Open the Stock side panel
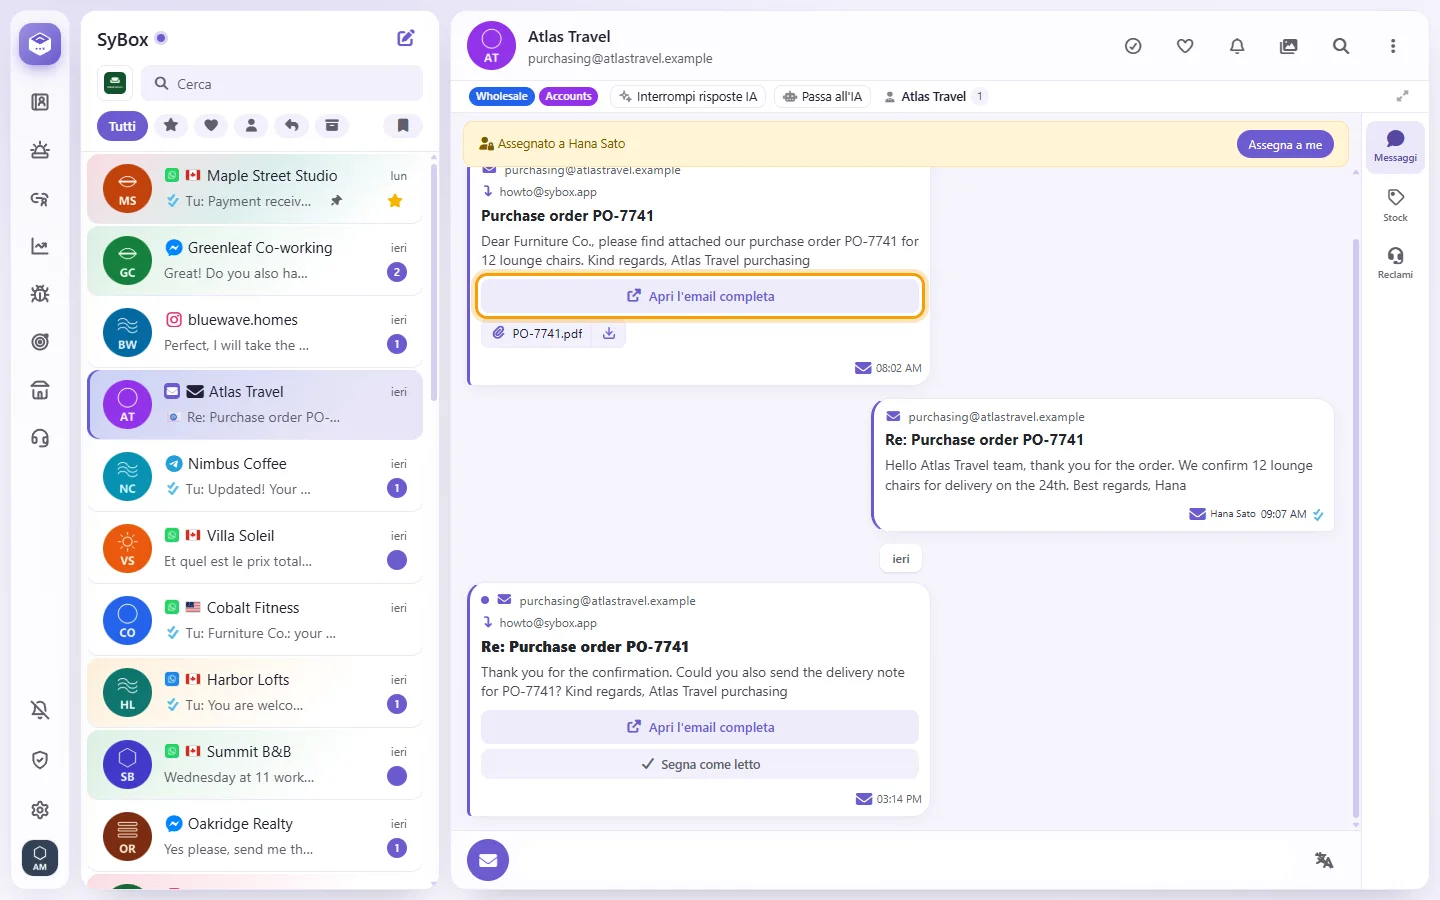Viewport: 1440px width, 900px height. pos(1395,204)
